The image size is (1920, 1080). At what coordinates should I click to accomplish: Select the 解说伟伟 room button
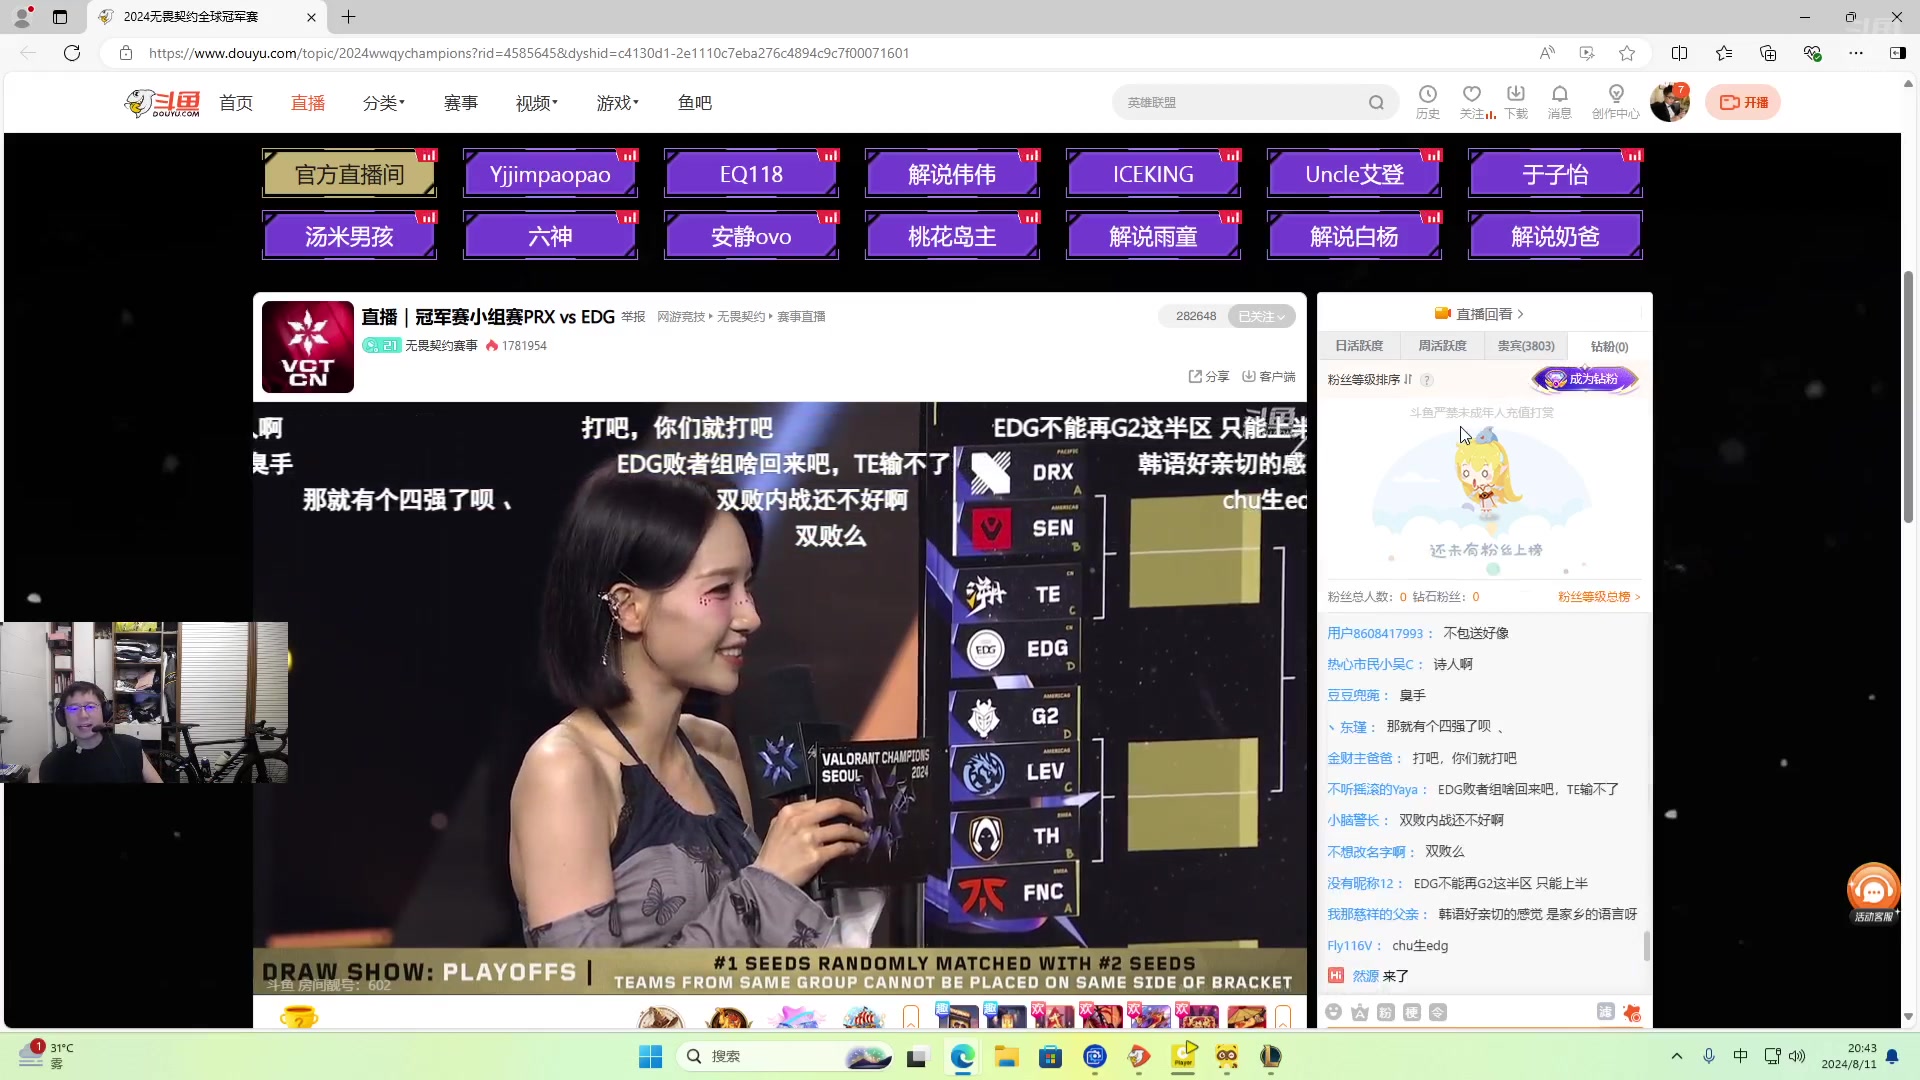coord(952,174)
